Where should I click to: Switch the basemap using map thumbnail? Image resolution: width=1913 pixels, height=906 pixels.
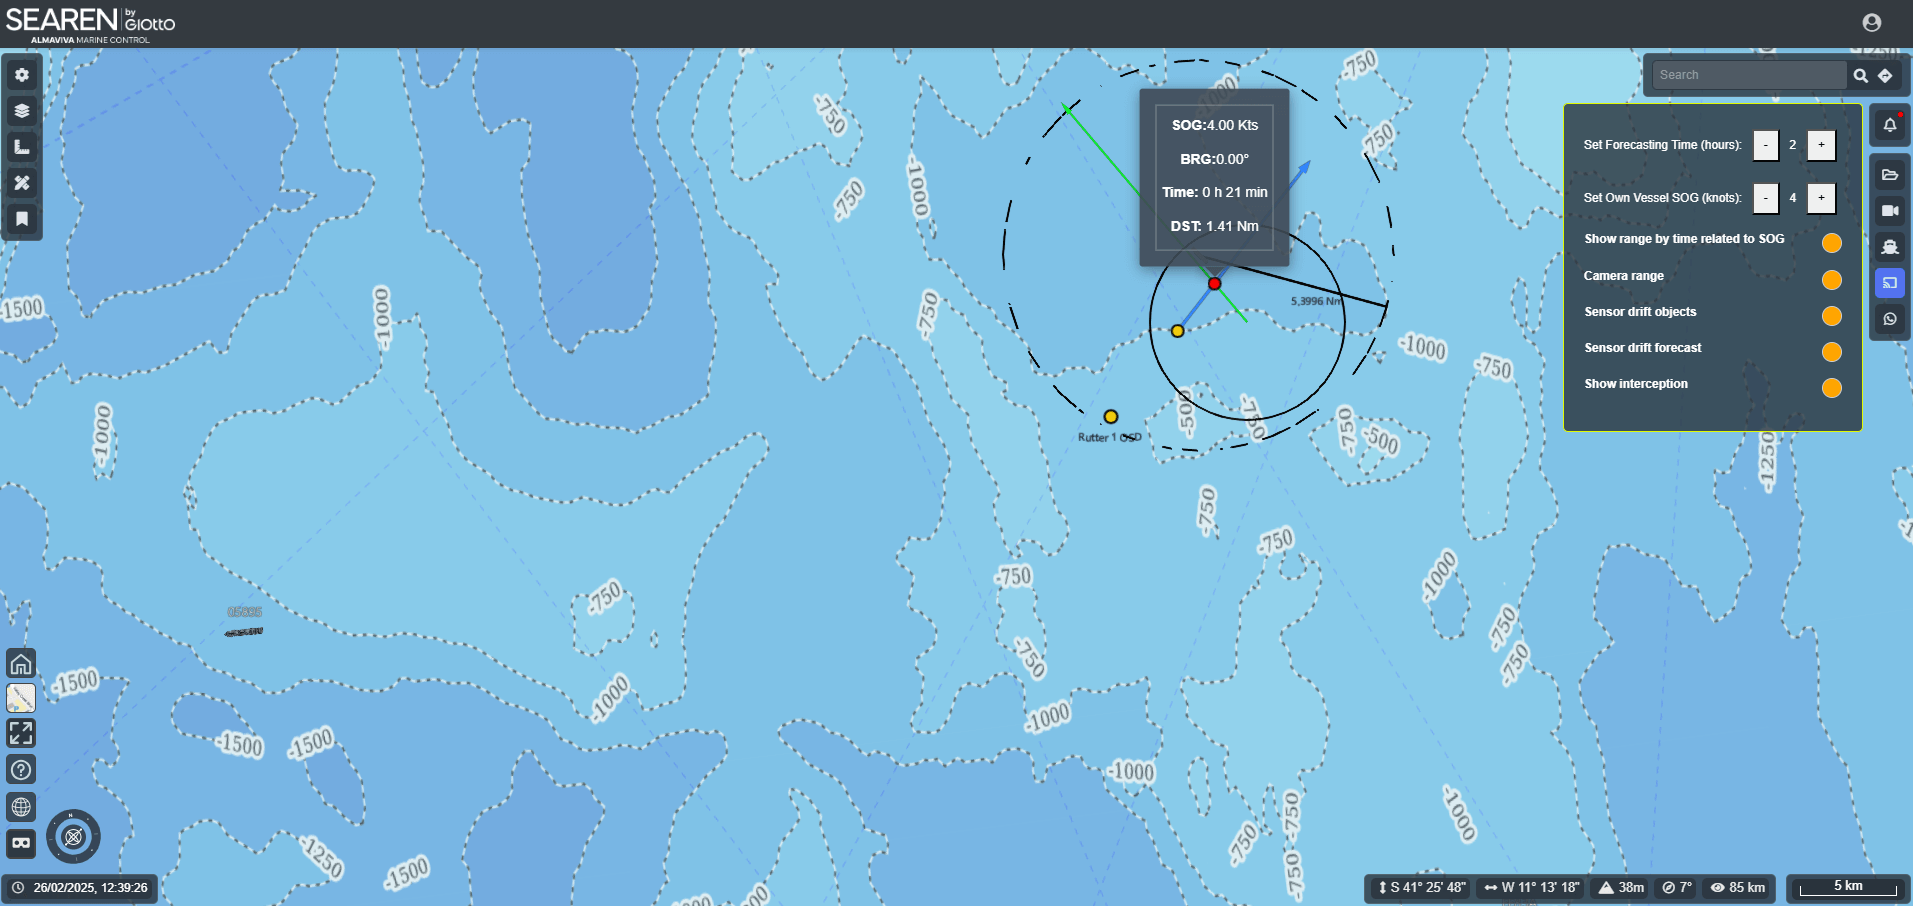[x=21, y=698]
